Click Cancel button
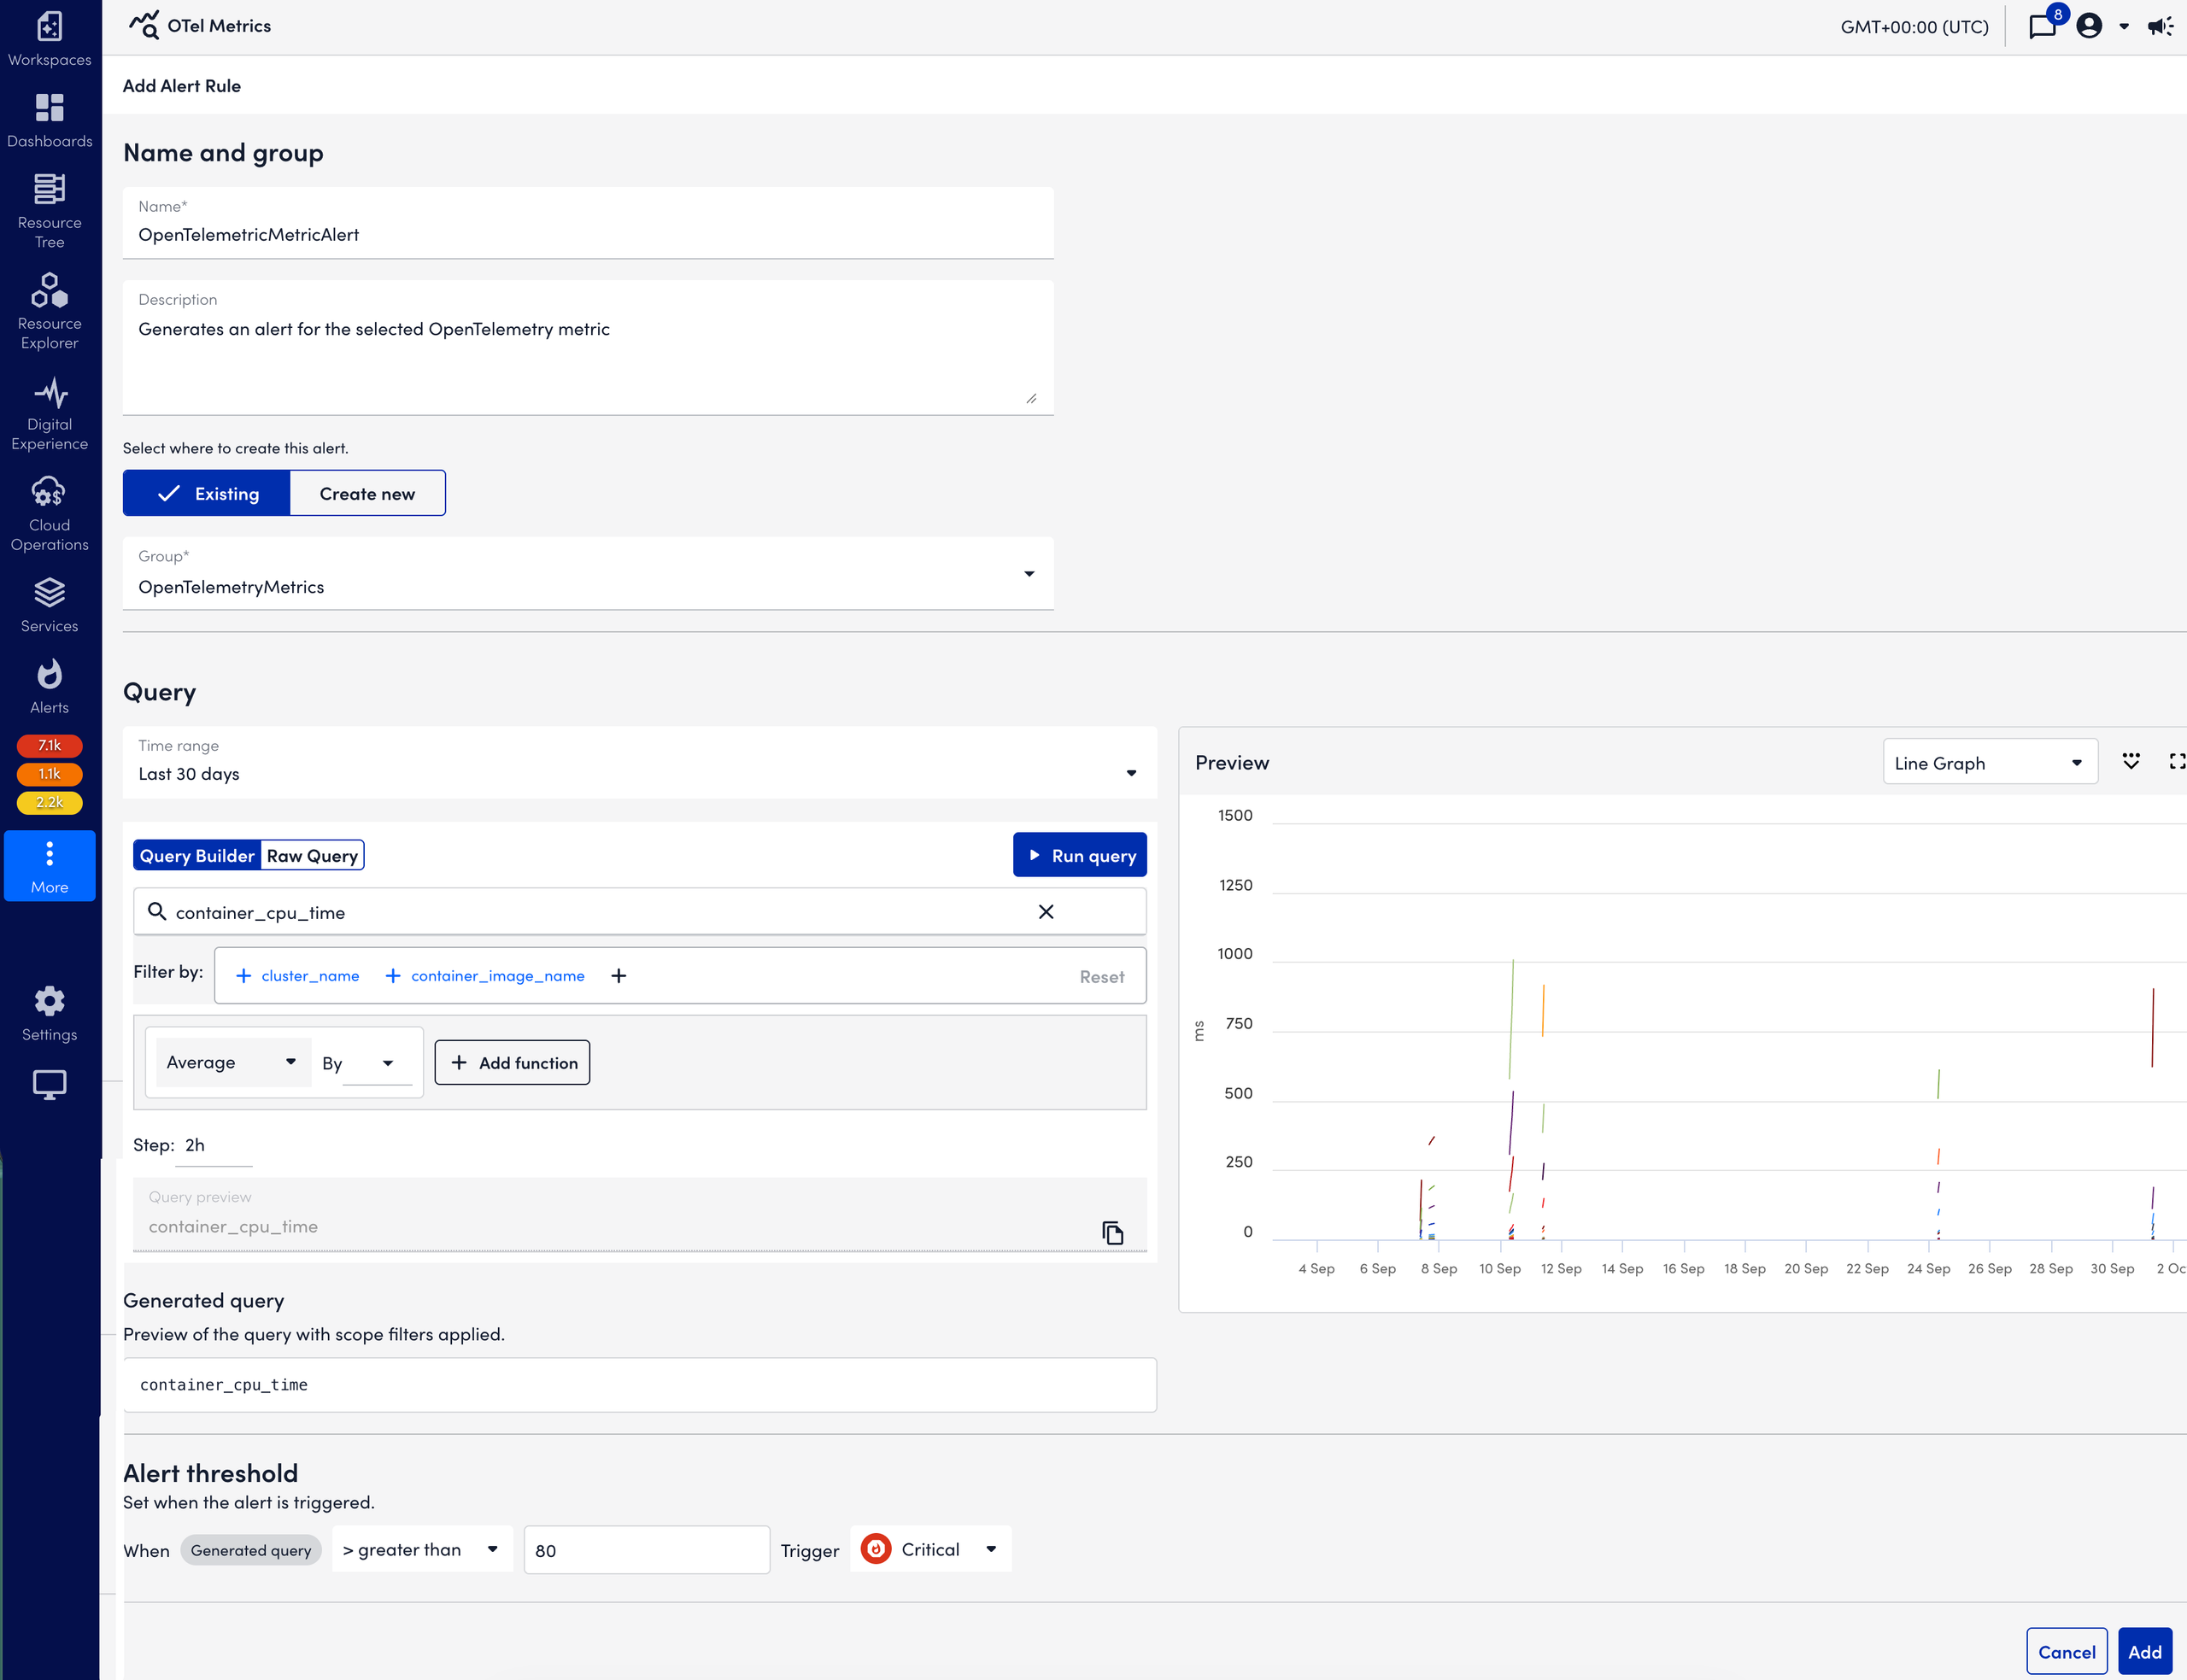The image size is (2187, 1680). coord(2066,1651)
